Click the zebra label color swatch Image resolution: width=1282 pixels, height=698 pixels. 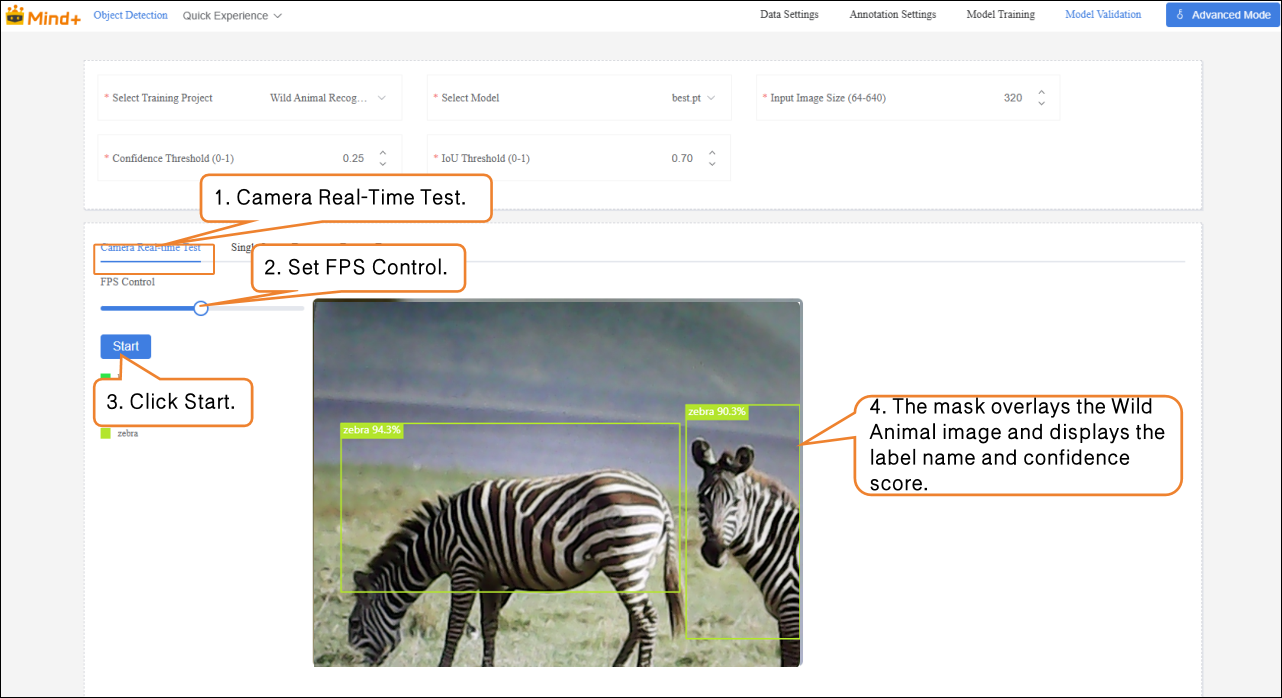pos(105,434)
